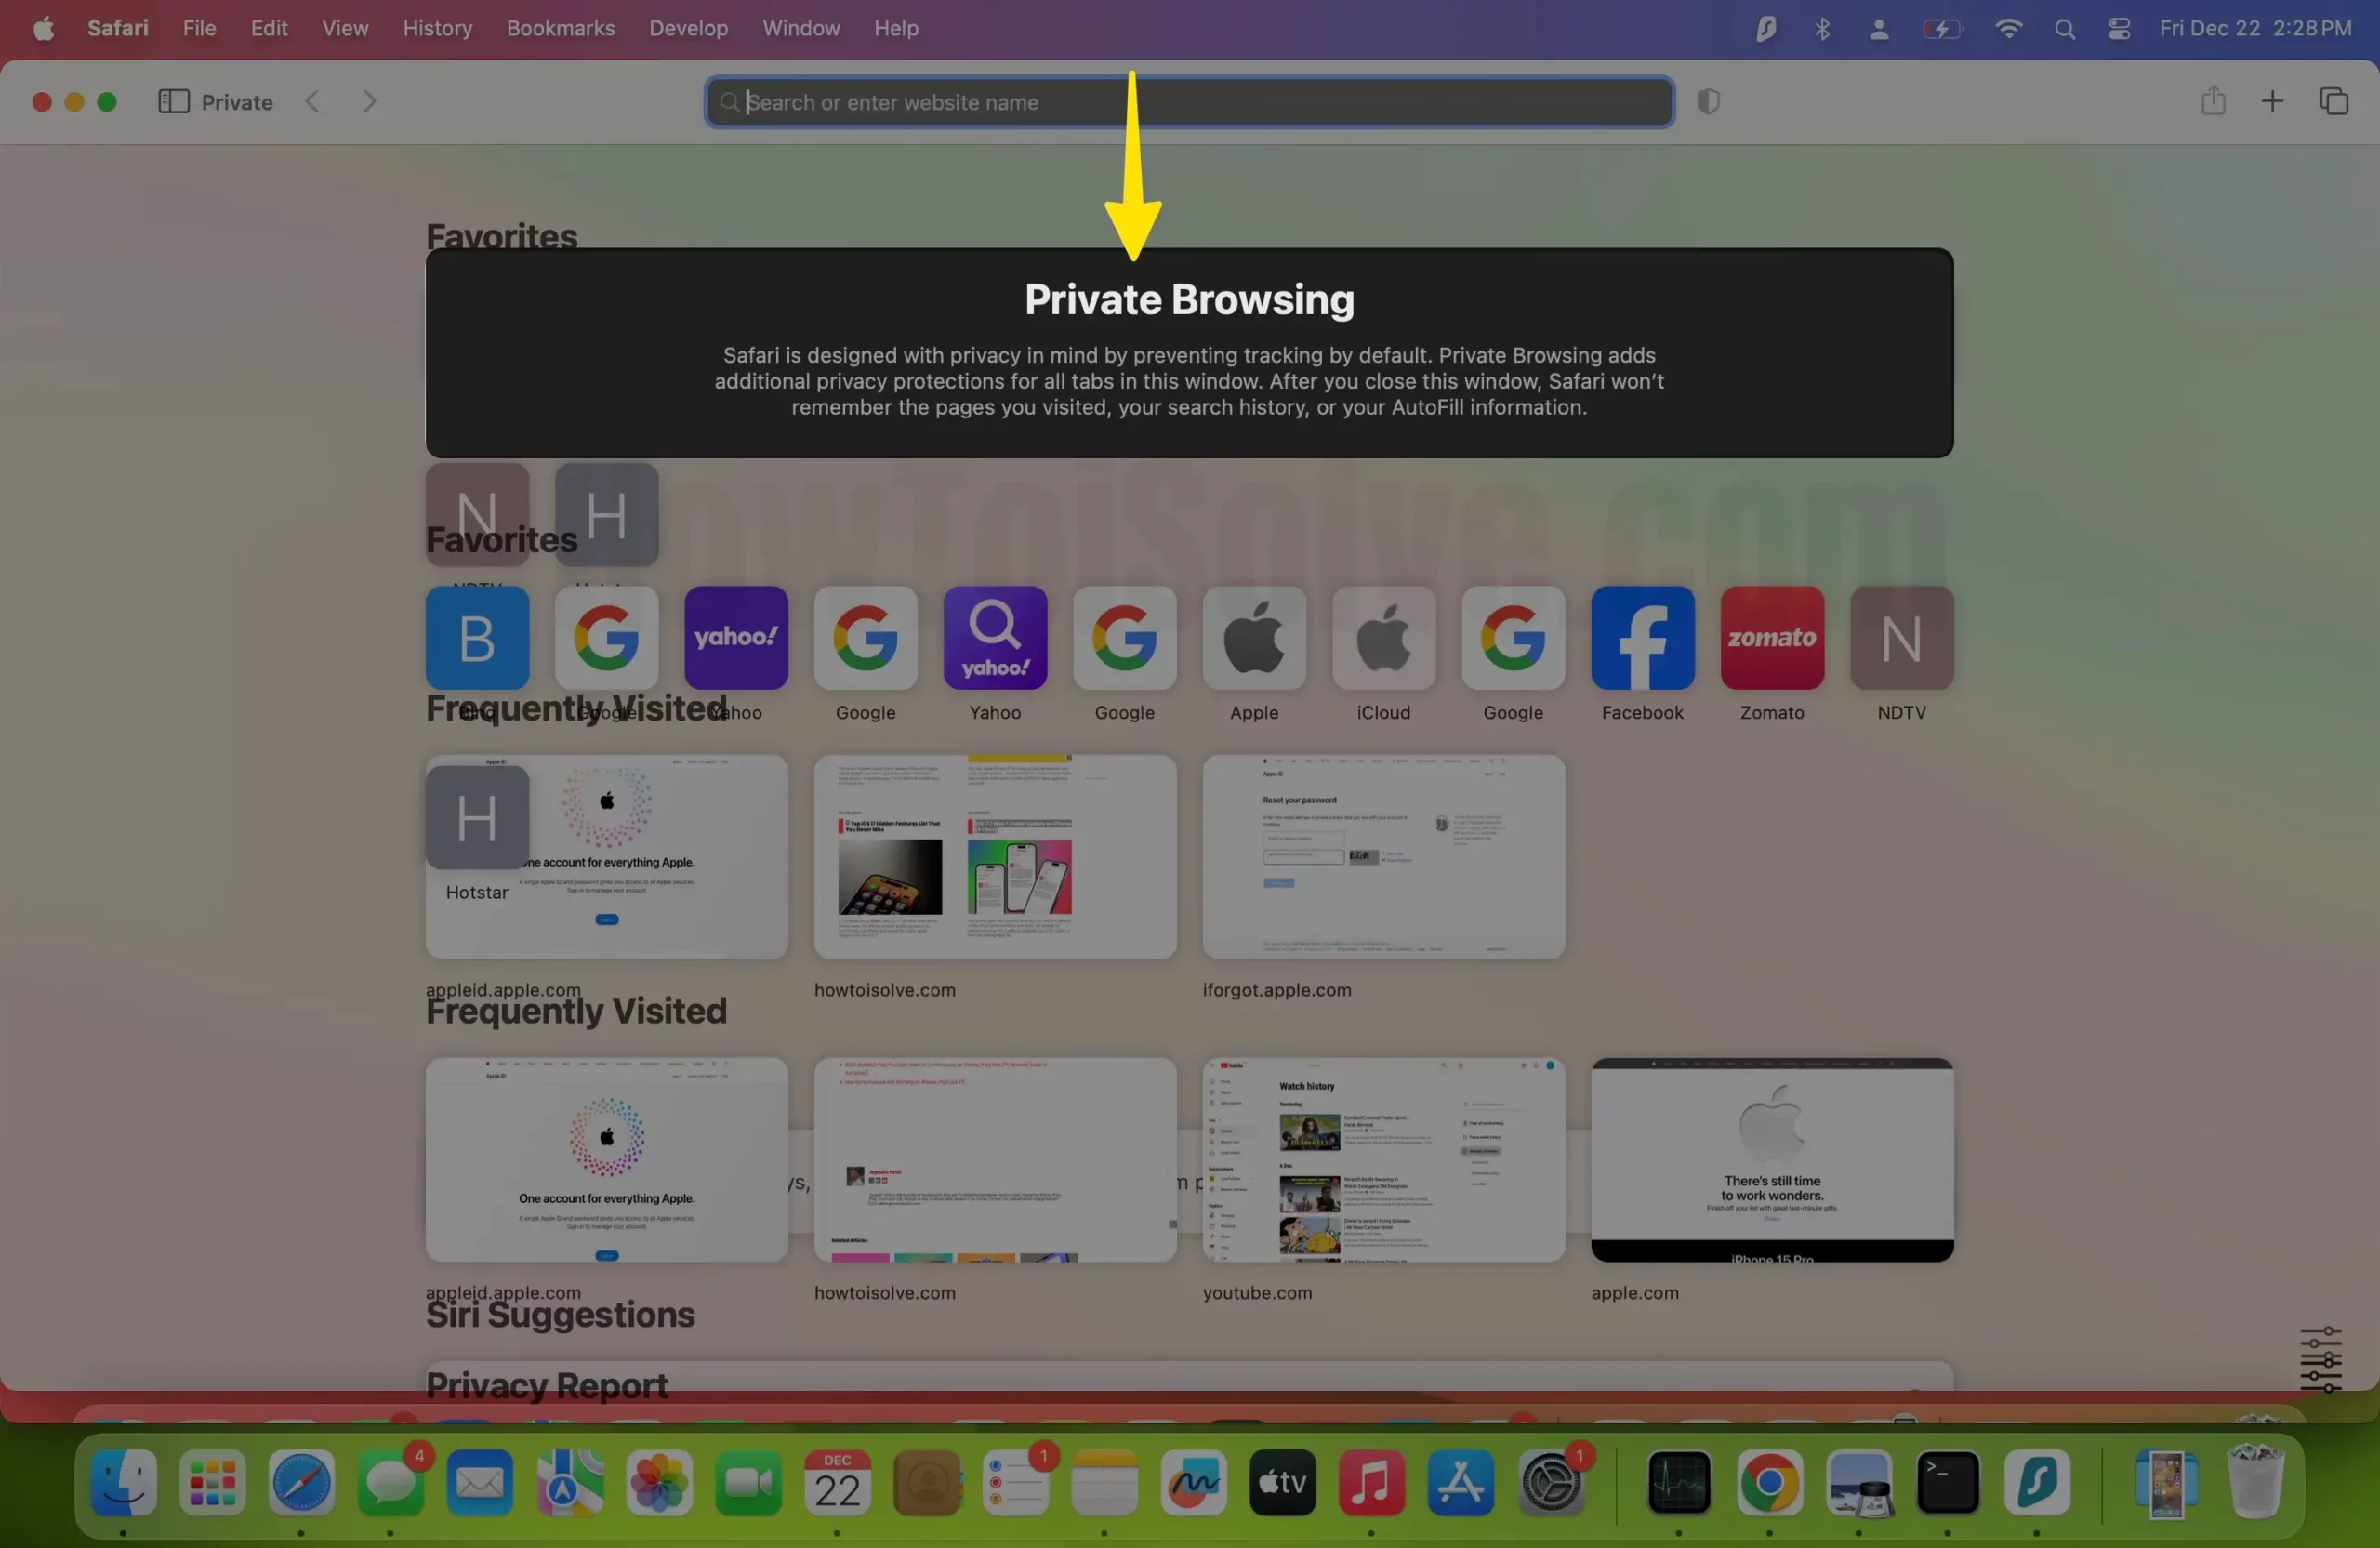2380x1548 pixels.
Task: Open FaceTime from the Dock
Action: (747, 1482)
